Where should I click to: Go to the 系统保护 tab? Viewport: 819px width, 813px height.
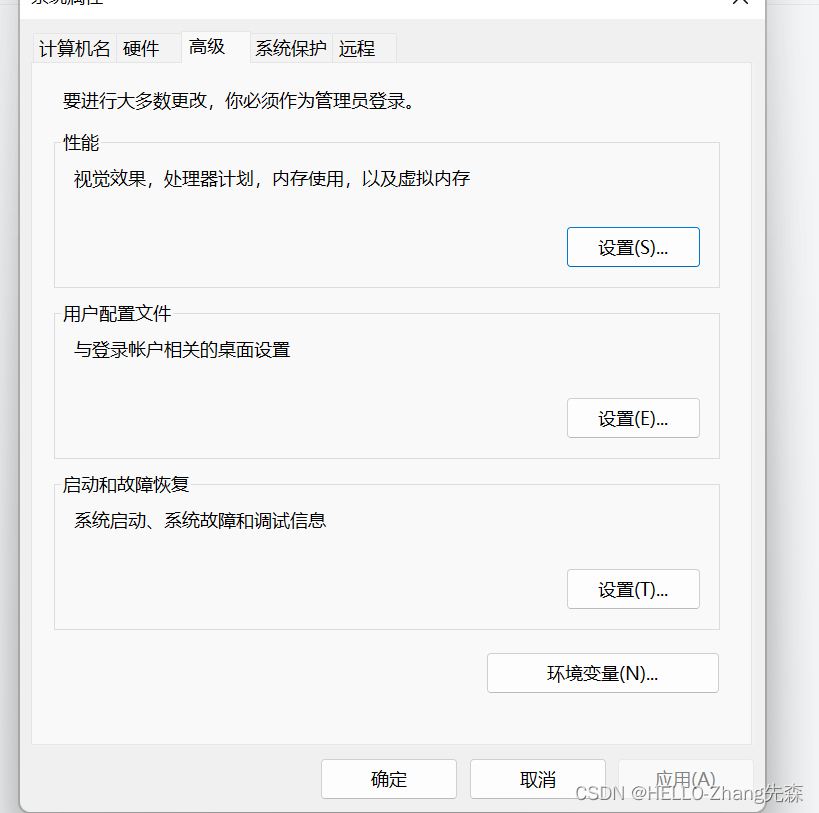point(291,49)
